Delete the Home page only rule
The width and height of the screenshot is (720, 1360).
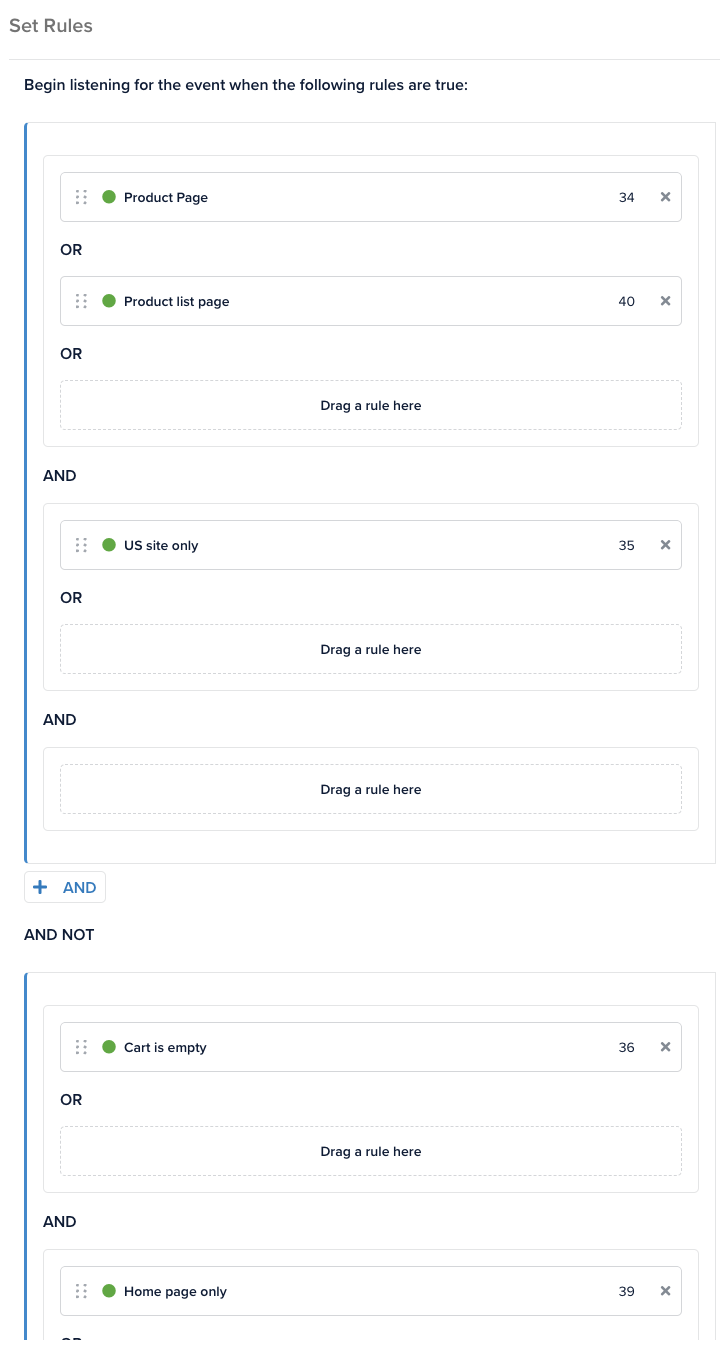coord(665,1291)
